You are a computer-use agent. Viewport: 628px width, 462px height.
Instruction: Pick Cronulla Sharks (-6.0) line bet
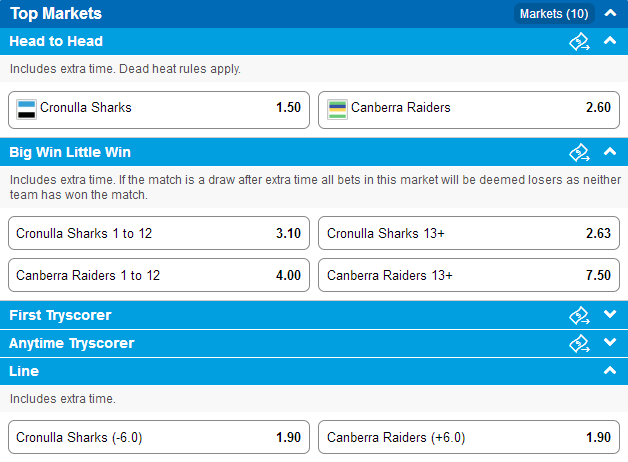(x=159, y=437)
